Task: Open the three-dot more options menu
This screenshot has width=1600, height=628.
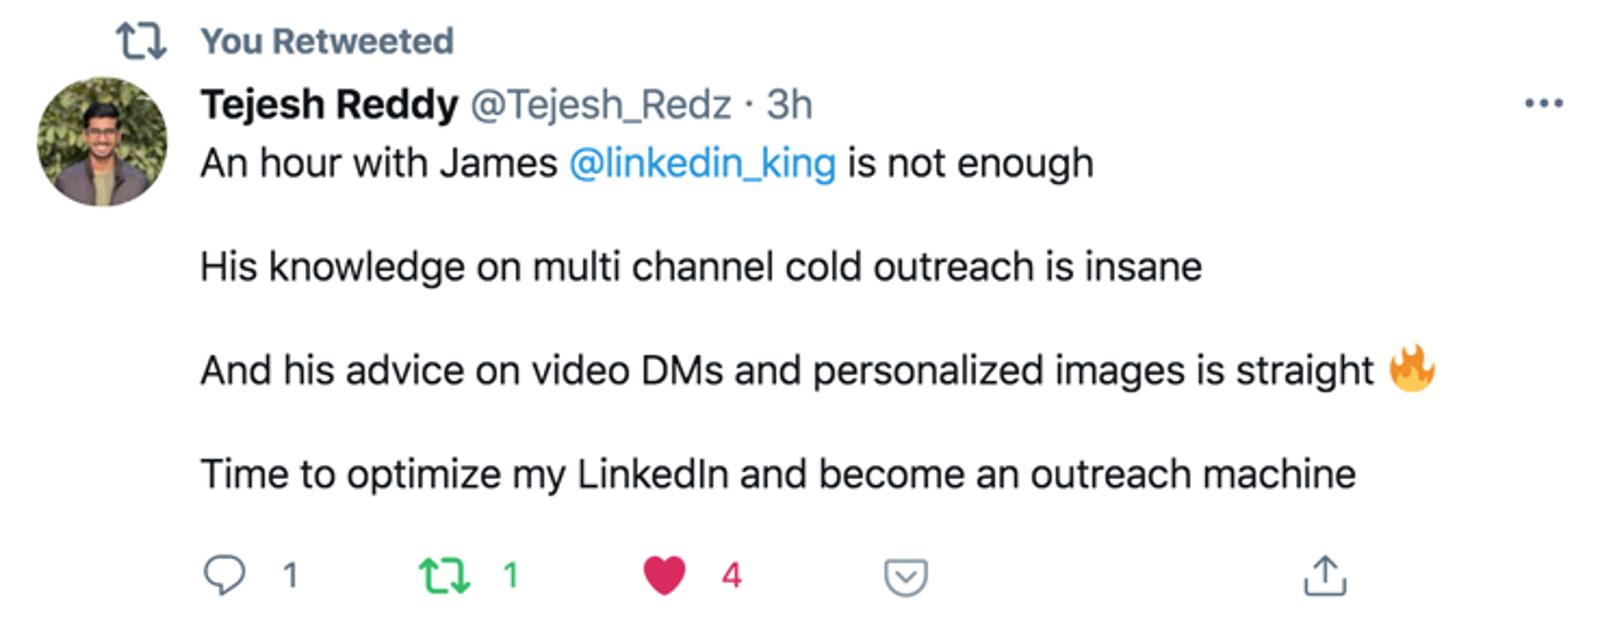Action: coord(1543,103)
